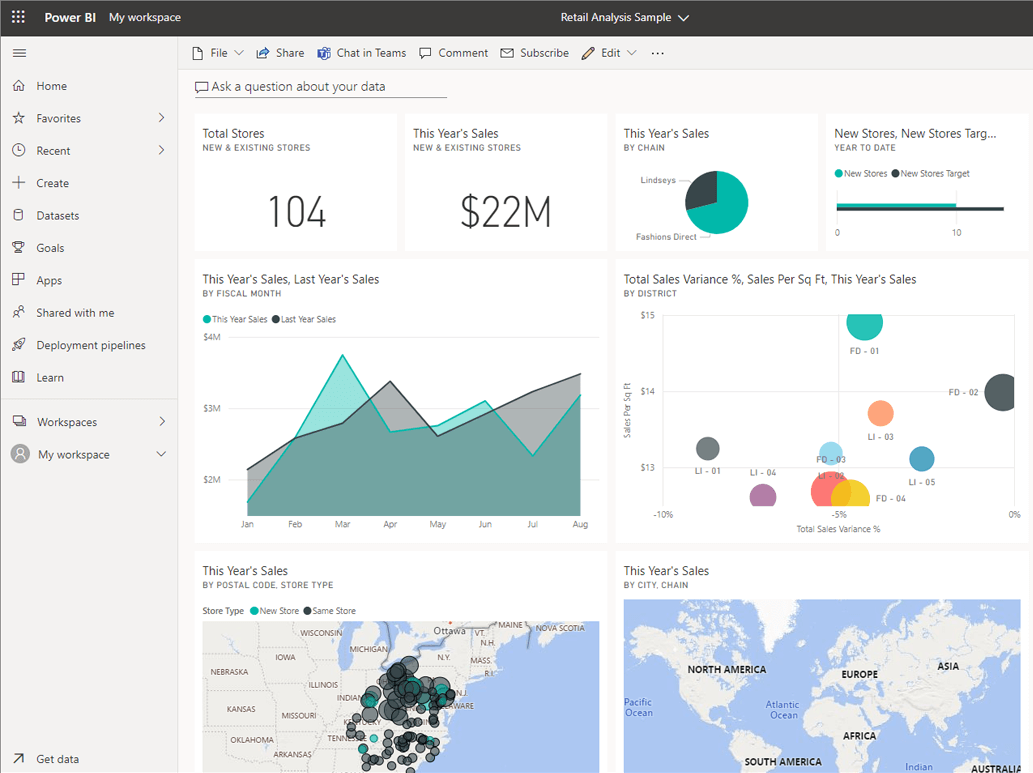Click the Recent clock icon
The height and width of the screenshot is (773, 1033).
click(19, 150)
